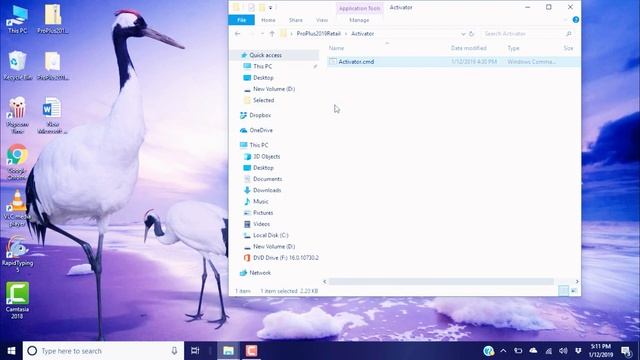Open Task View from taskbar
This screenshot has height=360, width=640.
195,351
